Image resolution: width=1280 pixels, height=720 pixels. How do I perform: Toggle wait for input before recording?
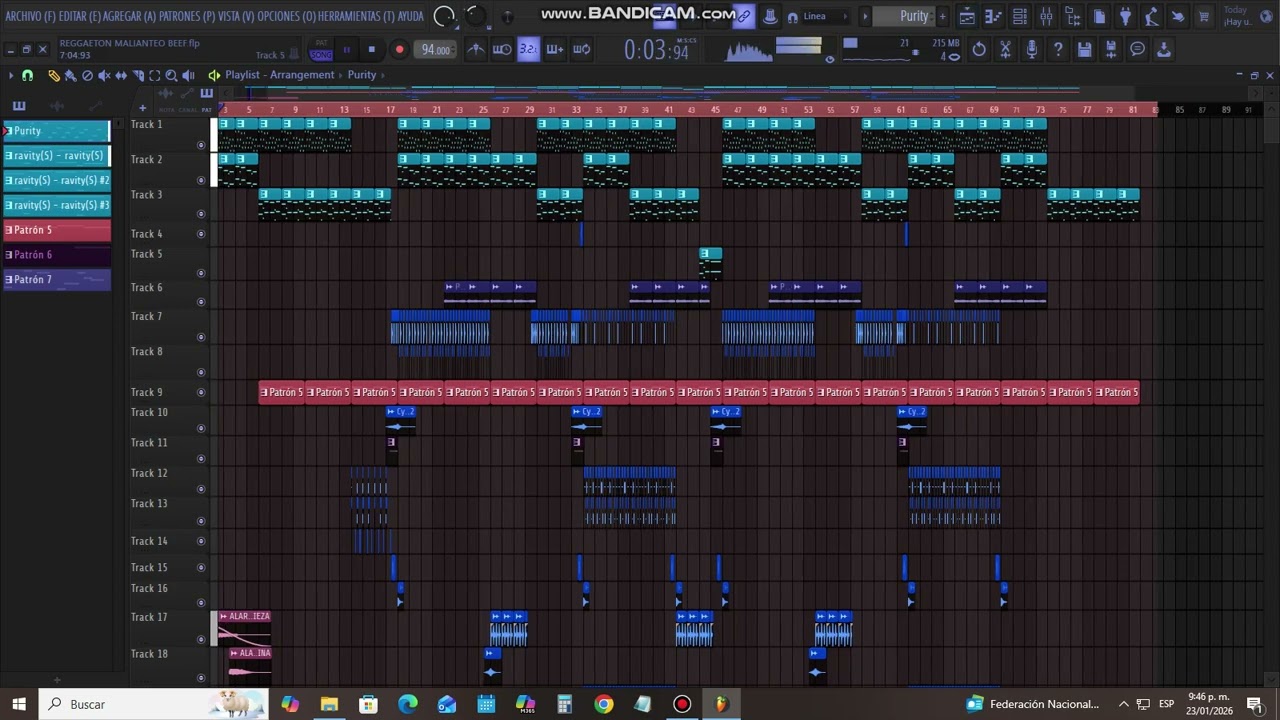click(x=502, y=49)
